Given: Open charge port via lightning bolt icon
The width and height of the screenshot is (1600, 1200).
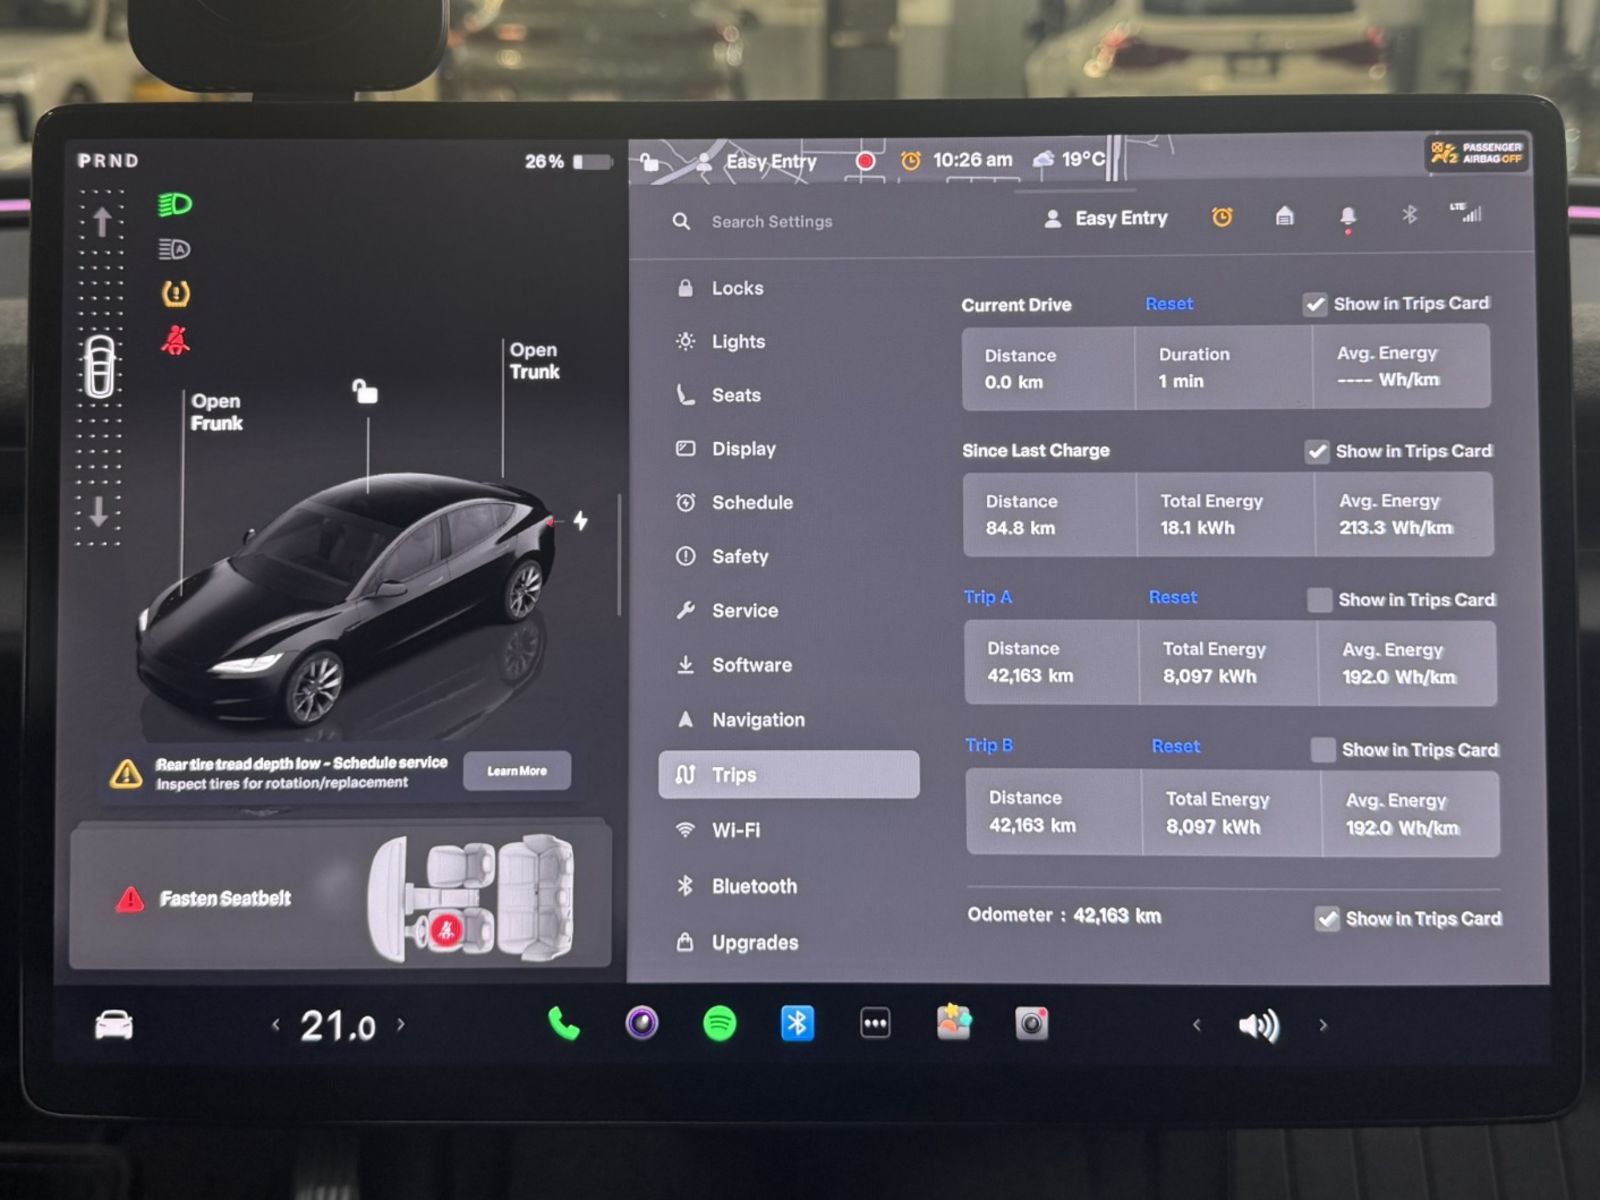Looking at the screenshot, I should pos(581,520).
